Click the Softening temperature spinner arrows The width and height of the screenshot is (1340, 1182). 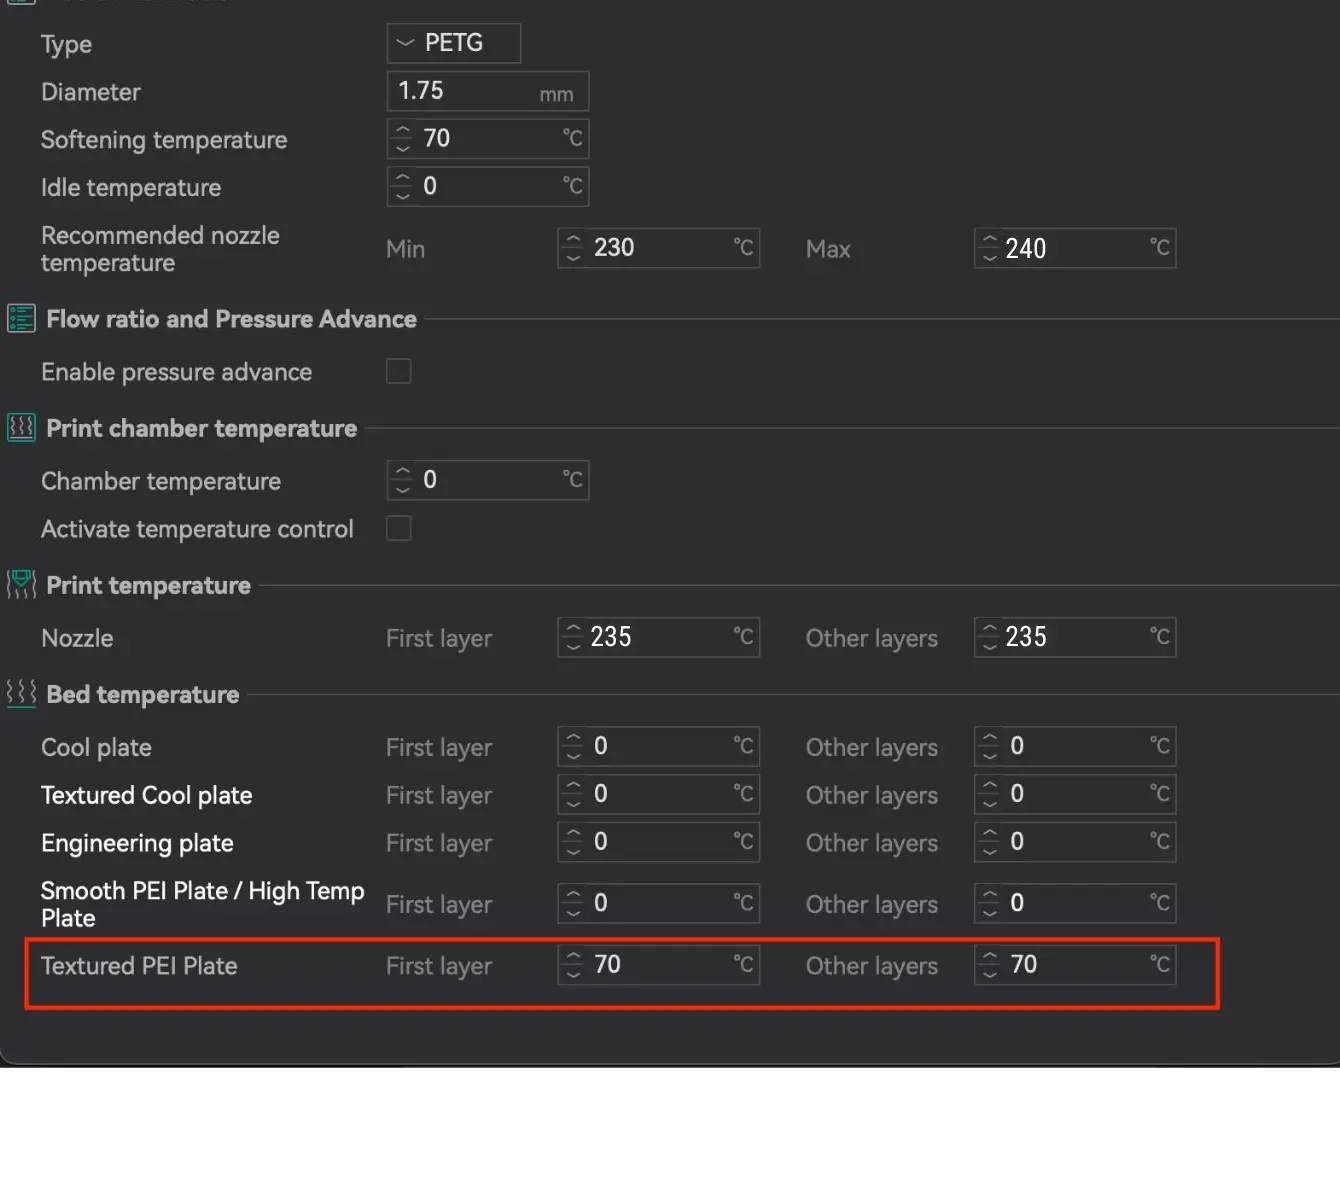click(x=403, y=139)
